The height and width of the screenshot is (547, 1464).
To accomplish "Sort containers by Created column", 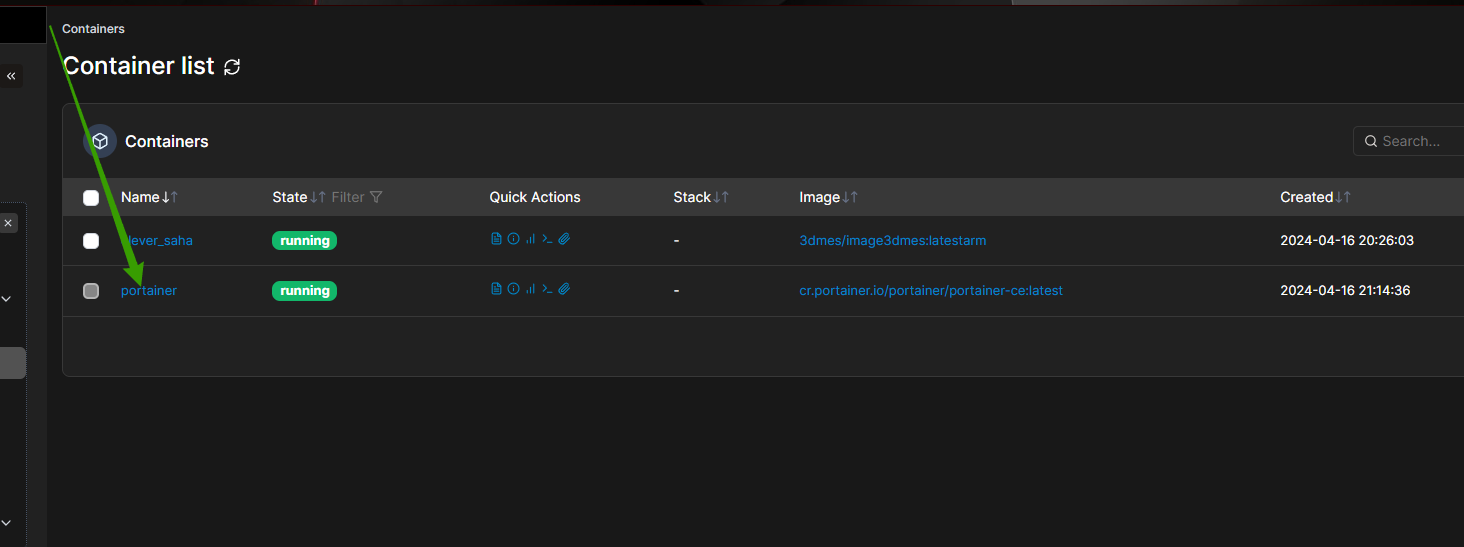I will [x=1316, y=197].
